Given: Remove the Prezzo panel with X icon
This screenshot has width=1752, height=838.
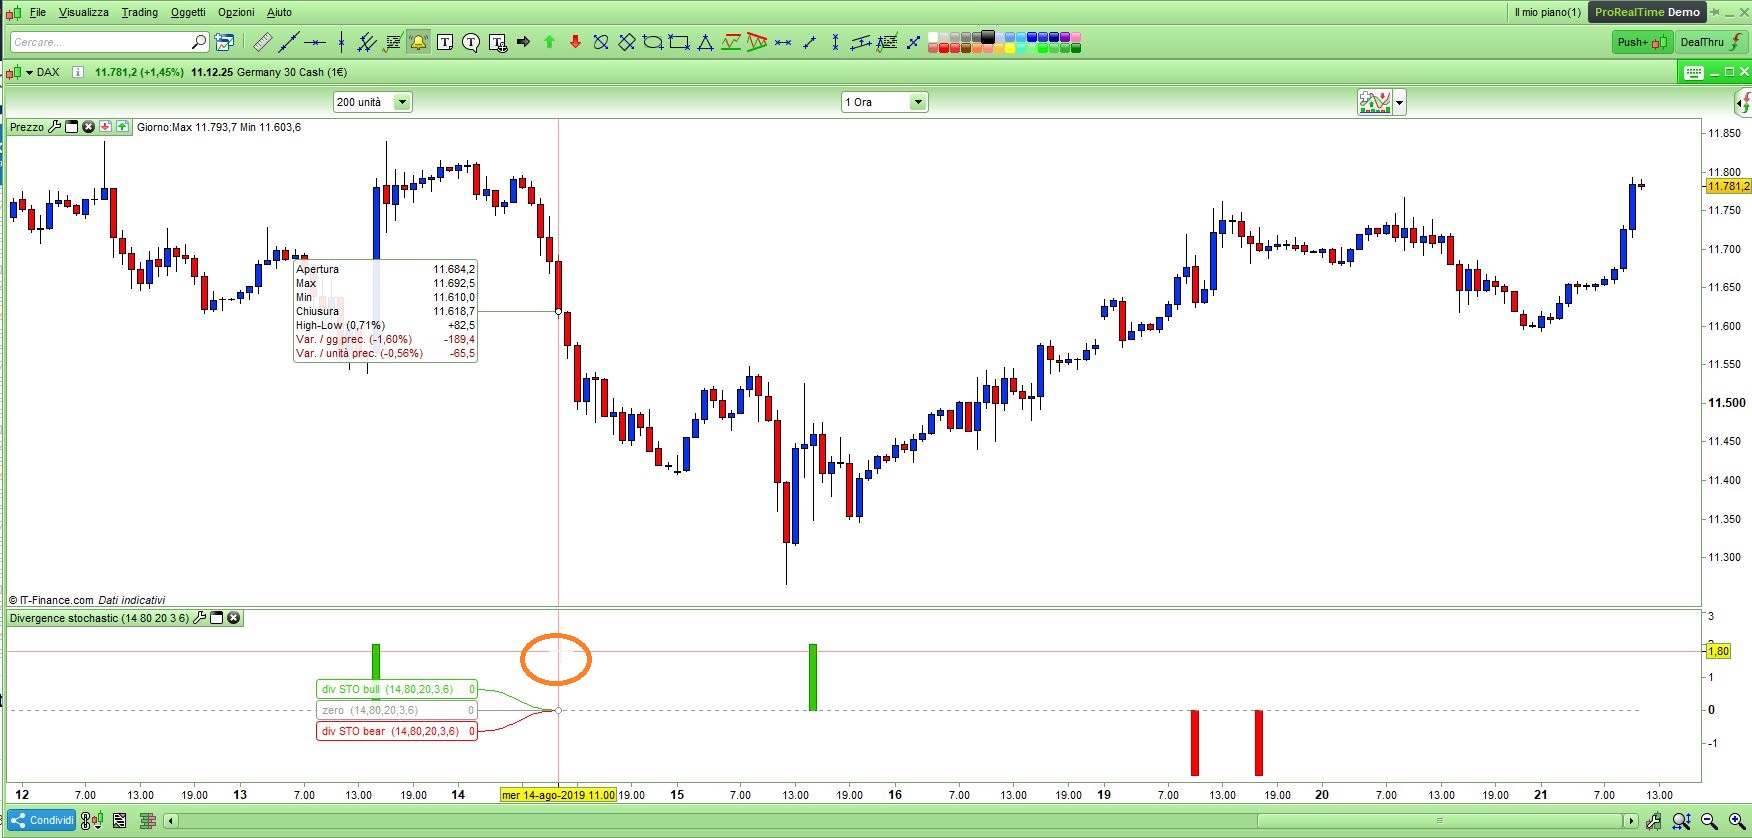Looking at the screenshot, I should point(88,127).
